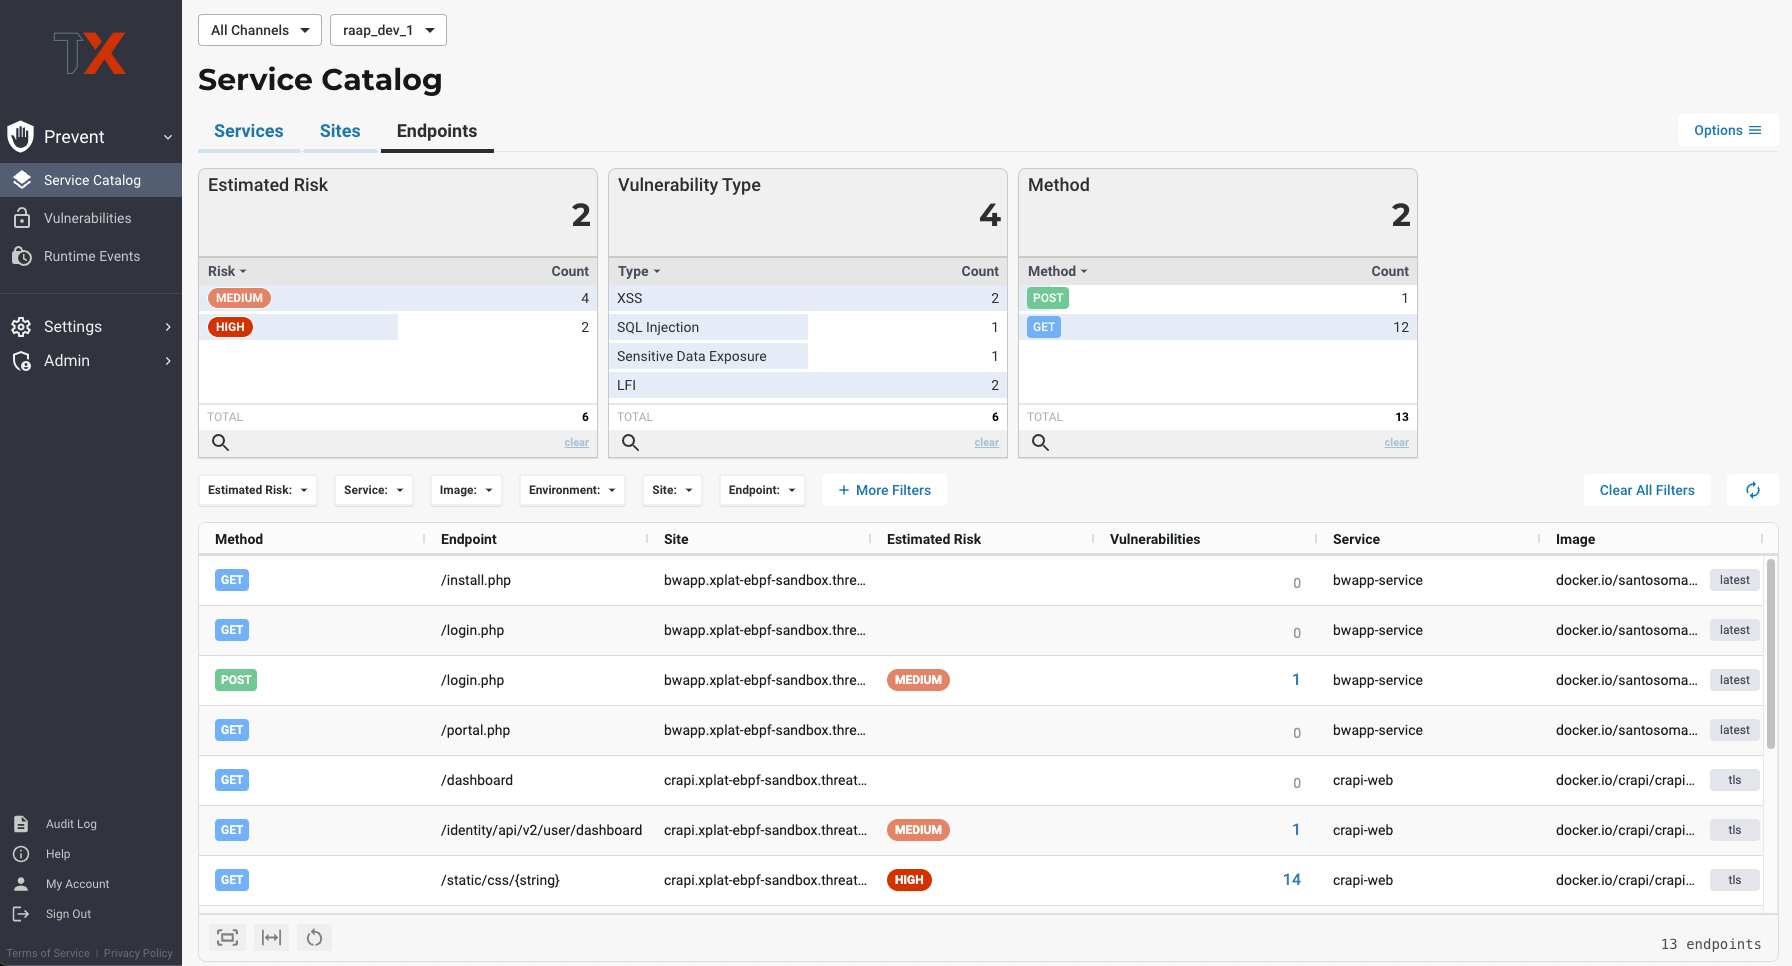1792x966 pixels.
Task: Click the TX logo
Action: click(x=90, y=54)
